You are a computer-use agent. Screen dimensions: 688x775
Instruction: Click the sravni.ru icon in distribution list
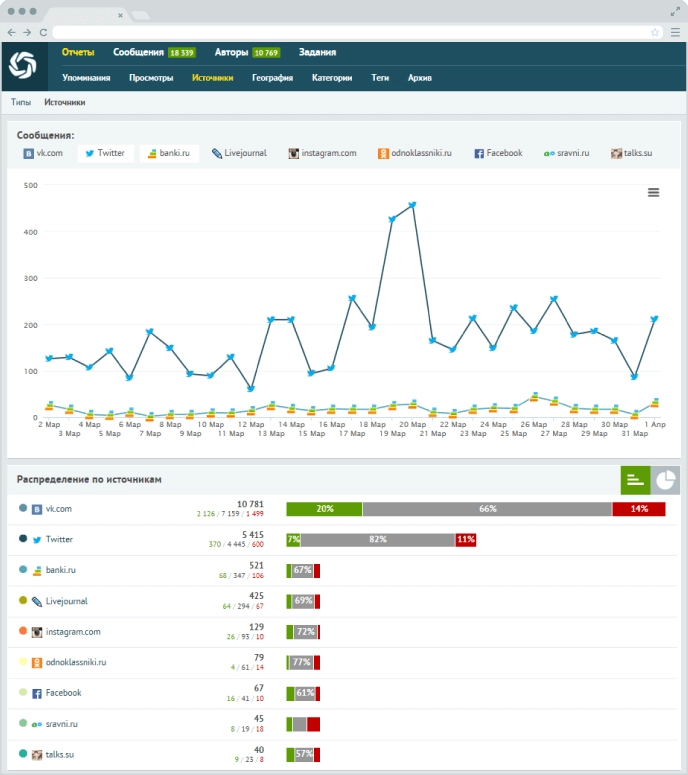click(x=37, y=724)
